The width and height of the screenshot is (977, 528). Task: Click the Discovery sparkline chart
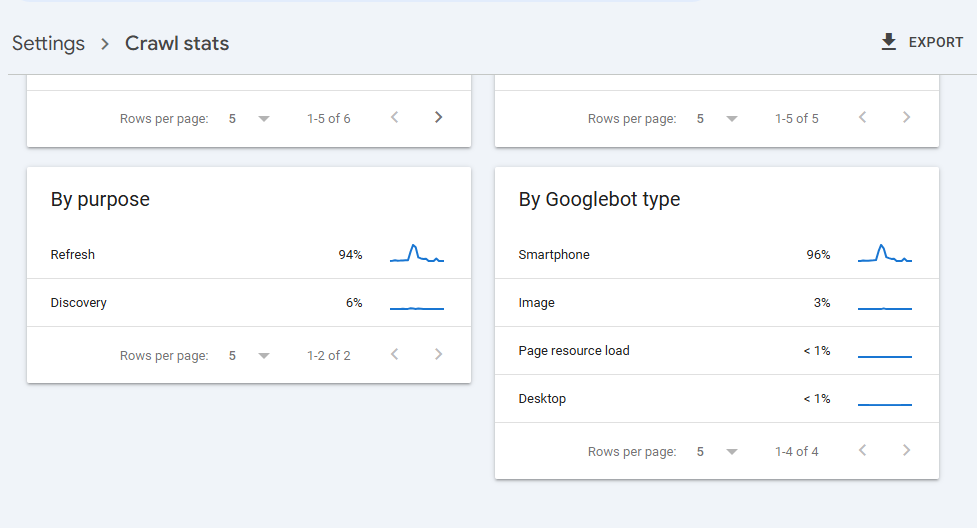417,308
